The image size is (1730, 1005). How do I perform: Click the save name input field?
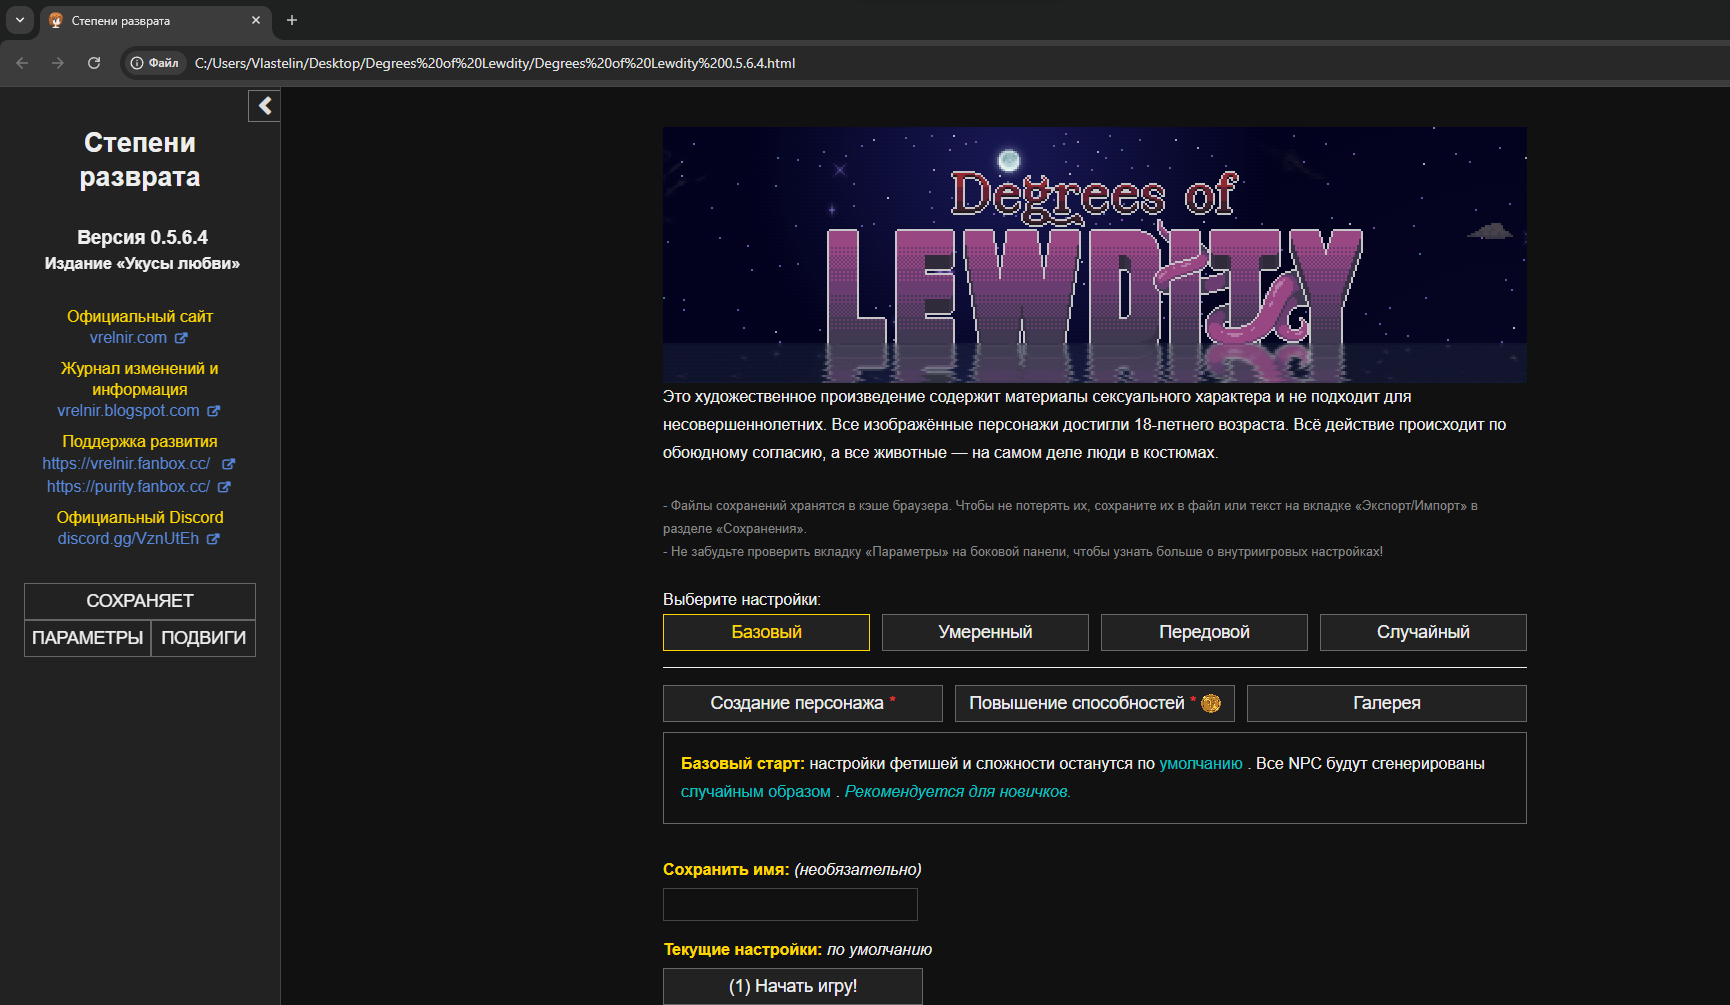tap(790, 904)
